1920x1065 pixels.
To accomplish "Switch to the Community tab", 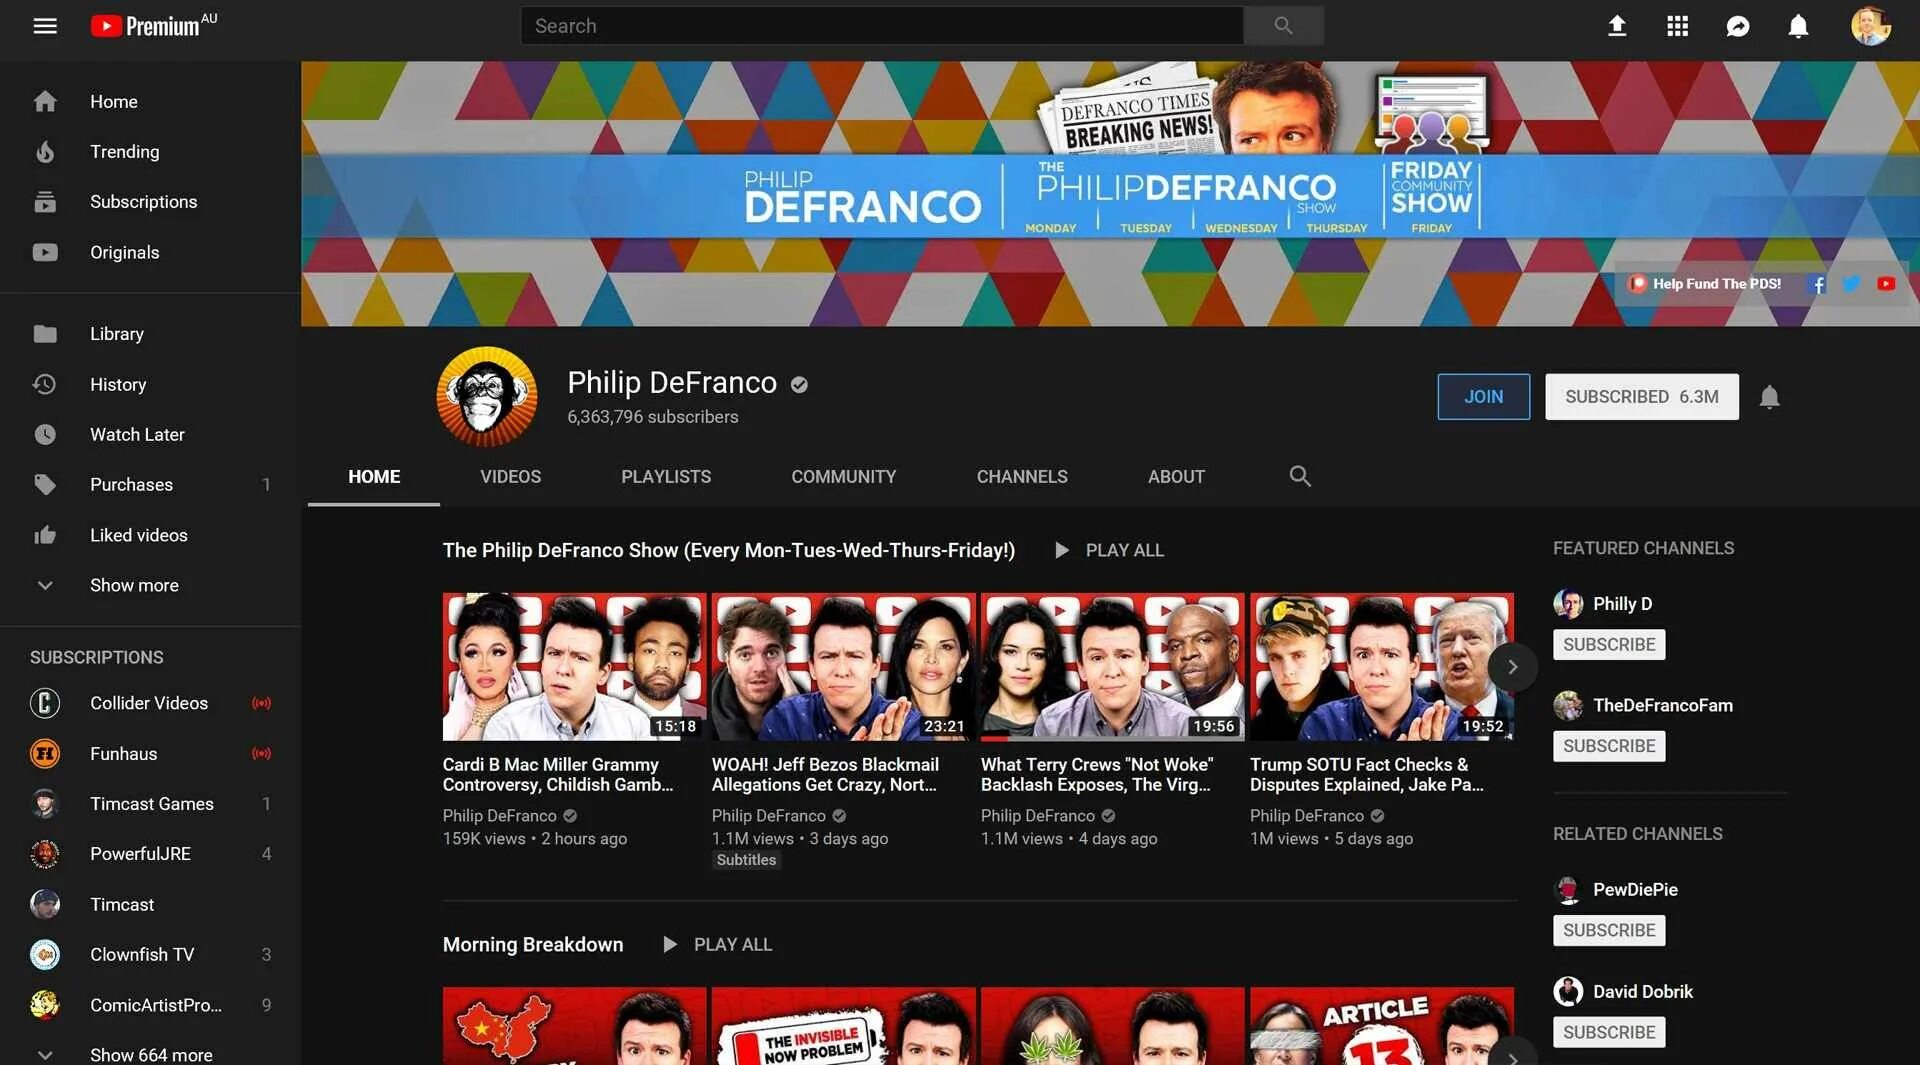I will tap(844, 477).
